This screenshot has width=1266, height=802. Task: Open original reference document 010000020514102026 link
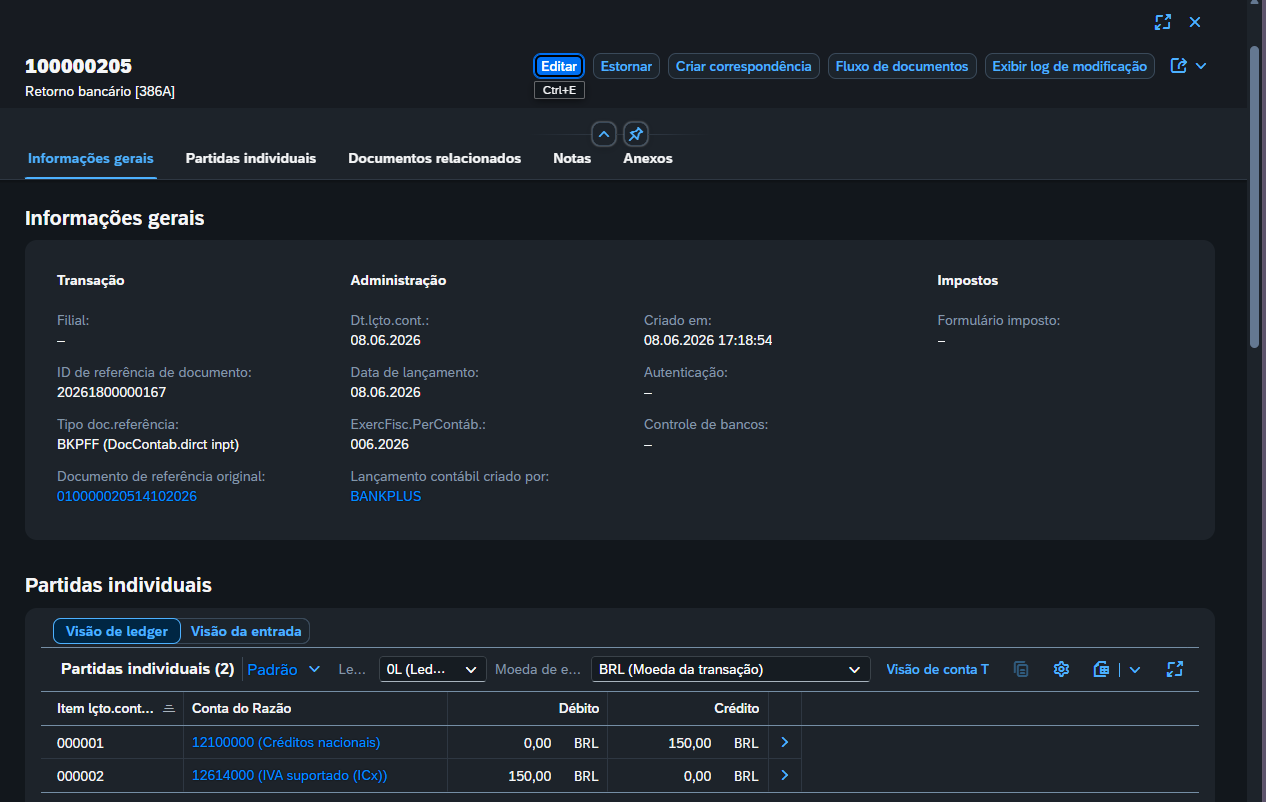[x=127, y=496]
